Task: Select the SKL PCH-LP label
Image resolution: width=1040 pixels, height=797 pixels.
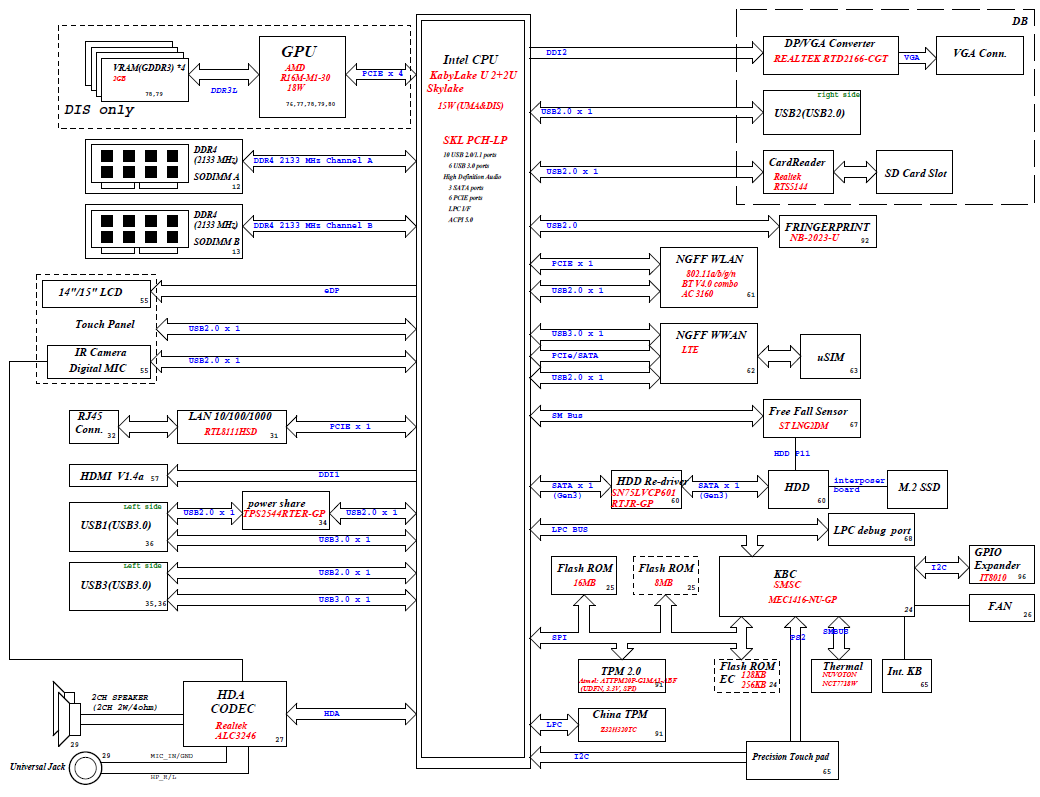Action: coord(475,140)
